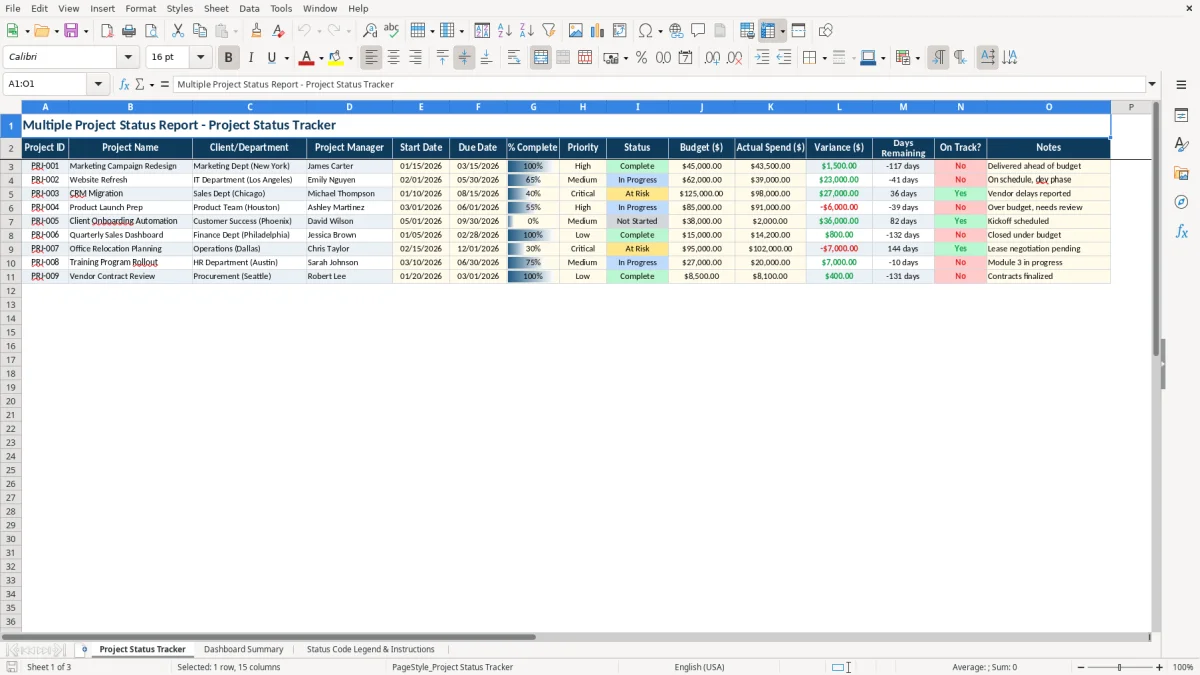1200x675 pixels.
Task: Sort descending Z to A
Action: coord(526,31)
